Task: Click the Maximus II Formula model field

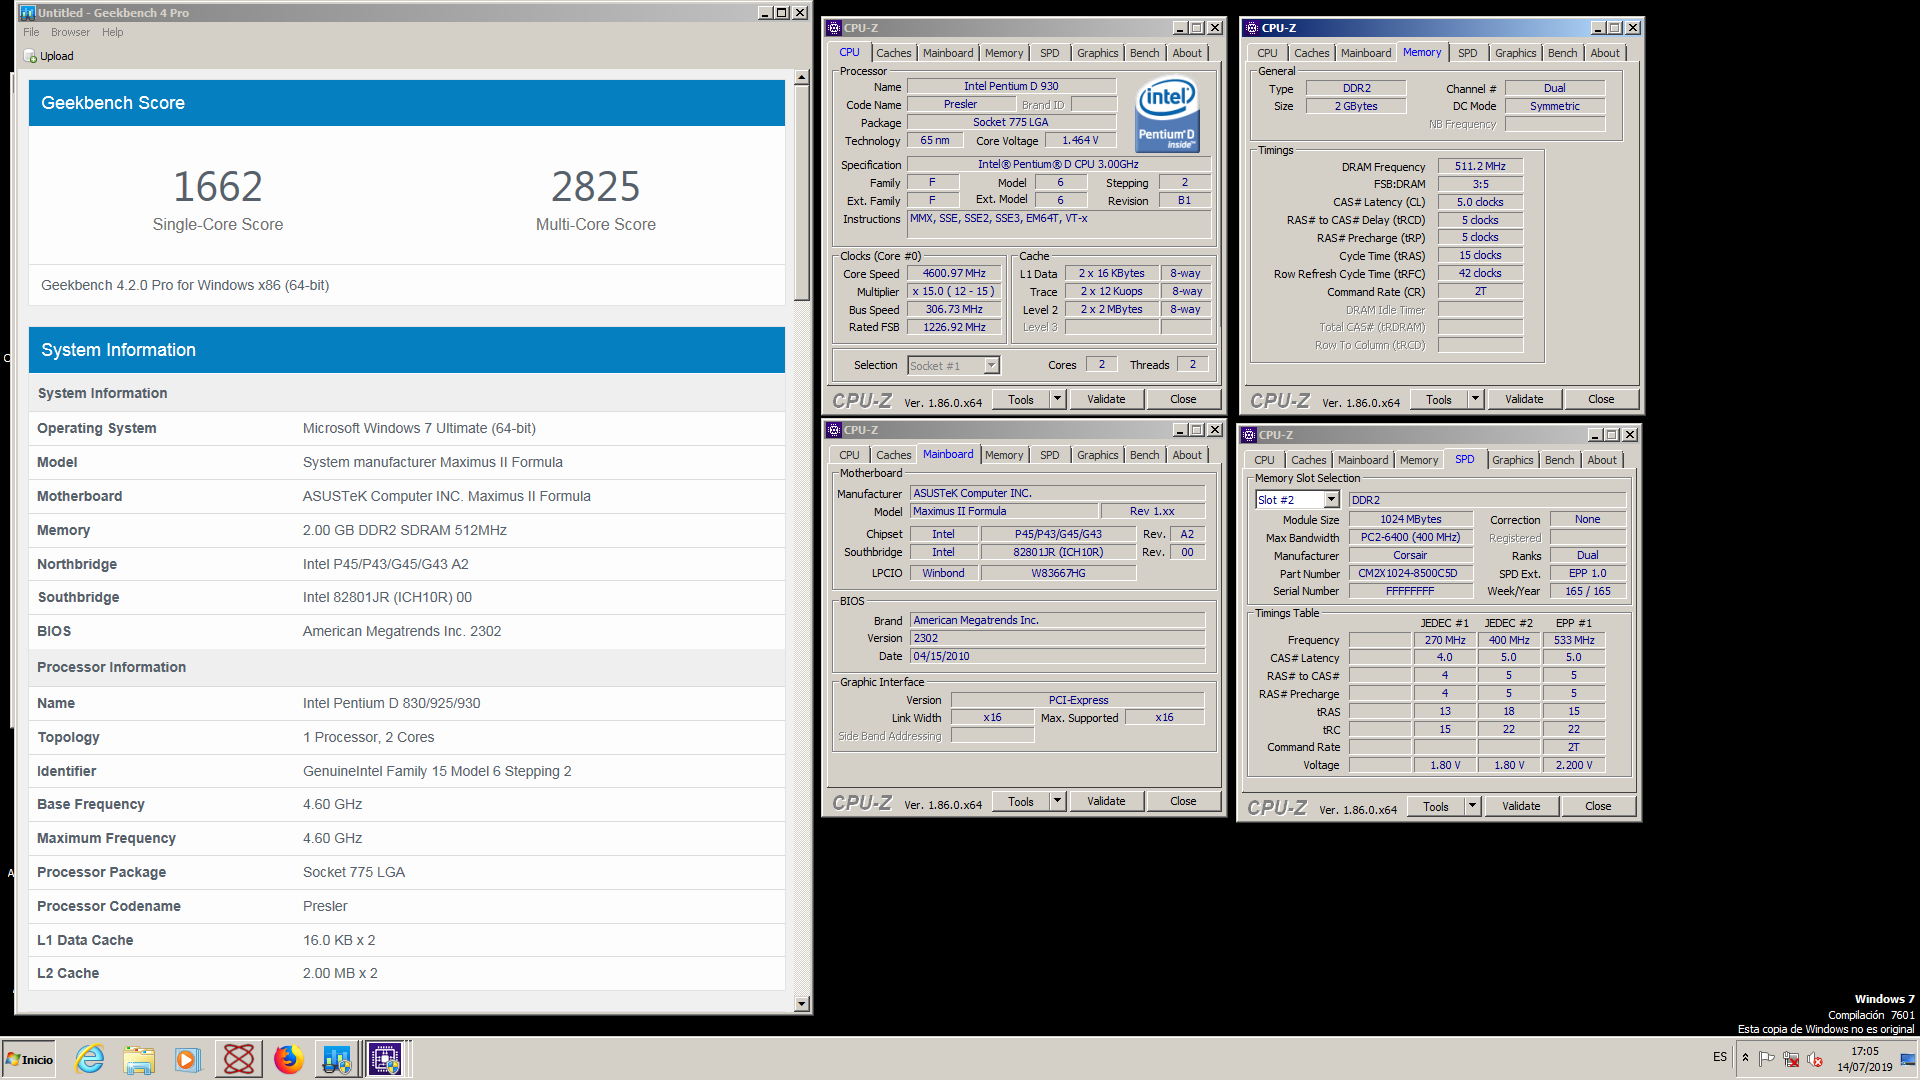Action: pyautogui.click(x=1004, y=511)
